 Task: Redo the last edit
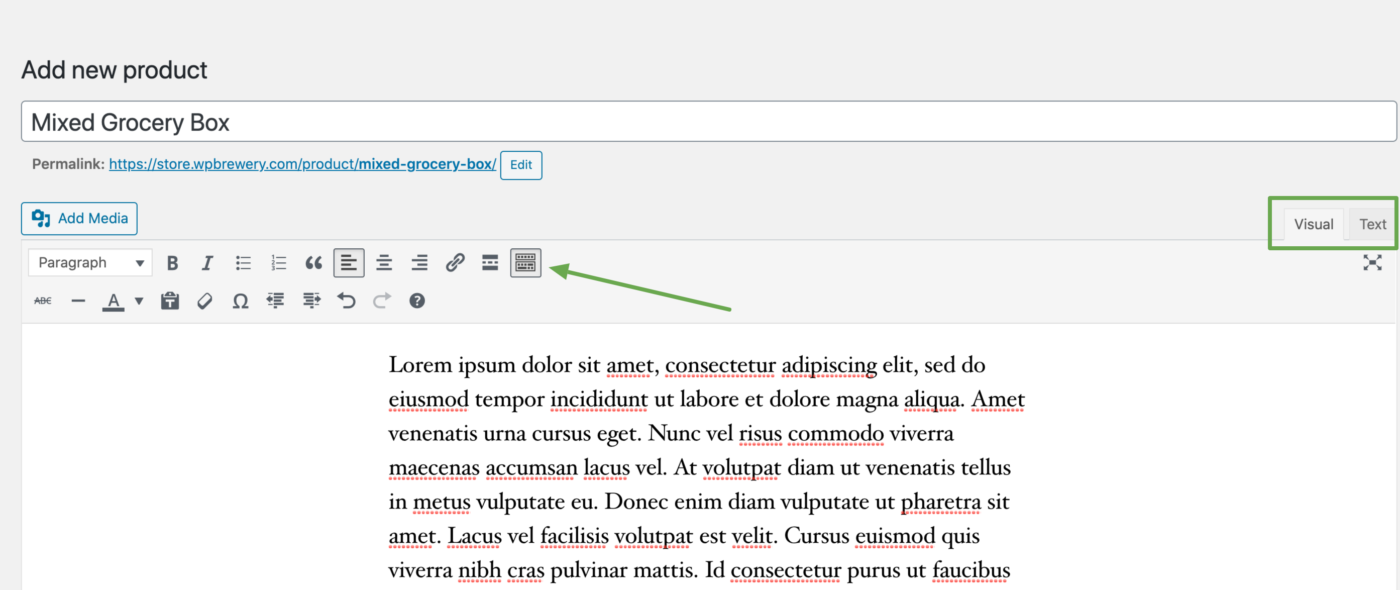[382, 300]
